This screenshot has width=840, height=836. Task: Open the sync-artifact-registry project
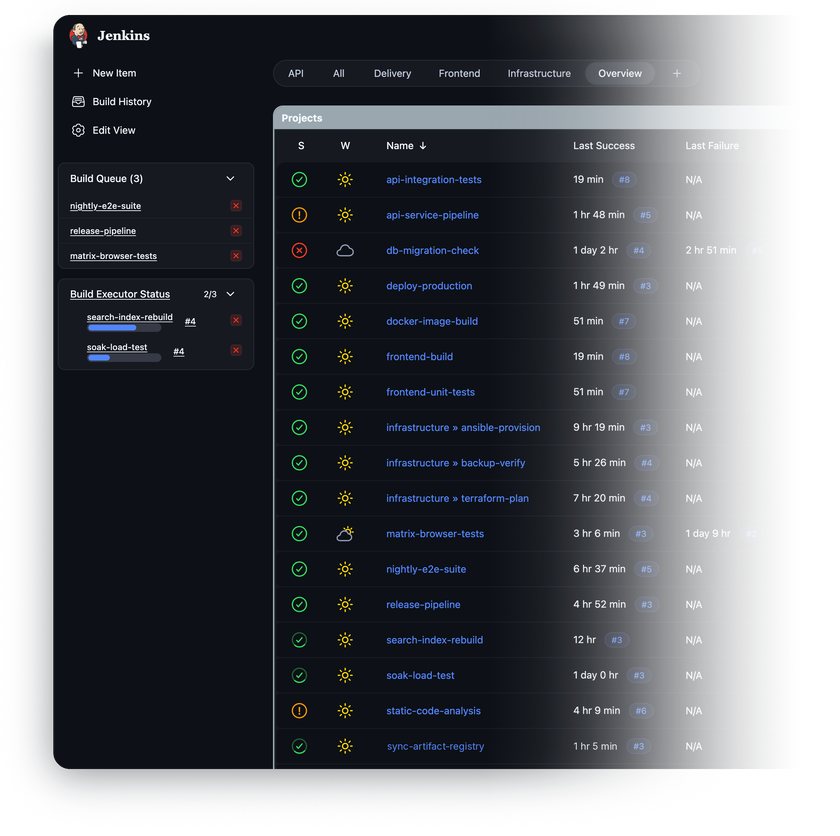[435, 746]
